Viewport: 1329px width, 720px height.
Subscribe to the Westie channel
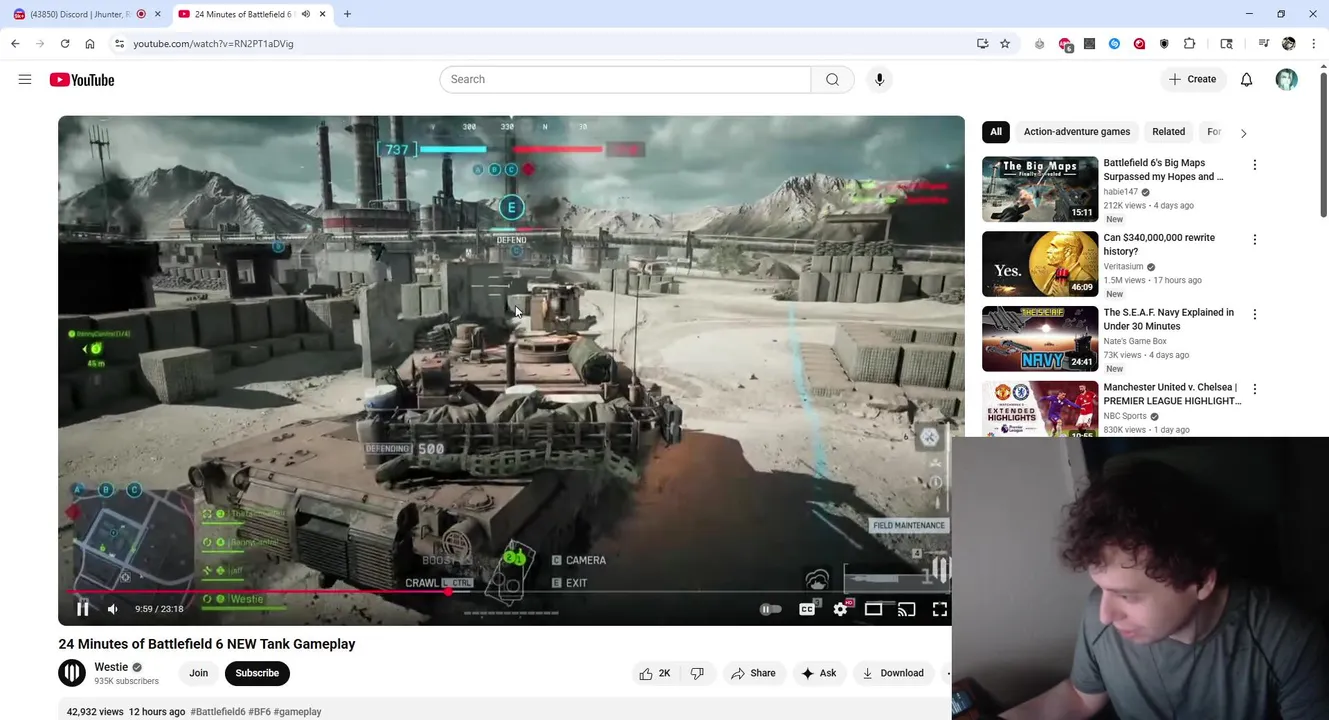click(x=257, y=673)
